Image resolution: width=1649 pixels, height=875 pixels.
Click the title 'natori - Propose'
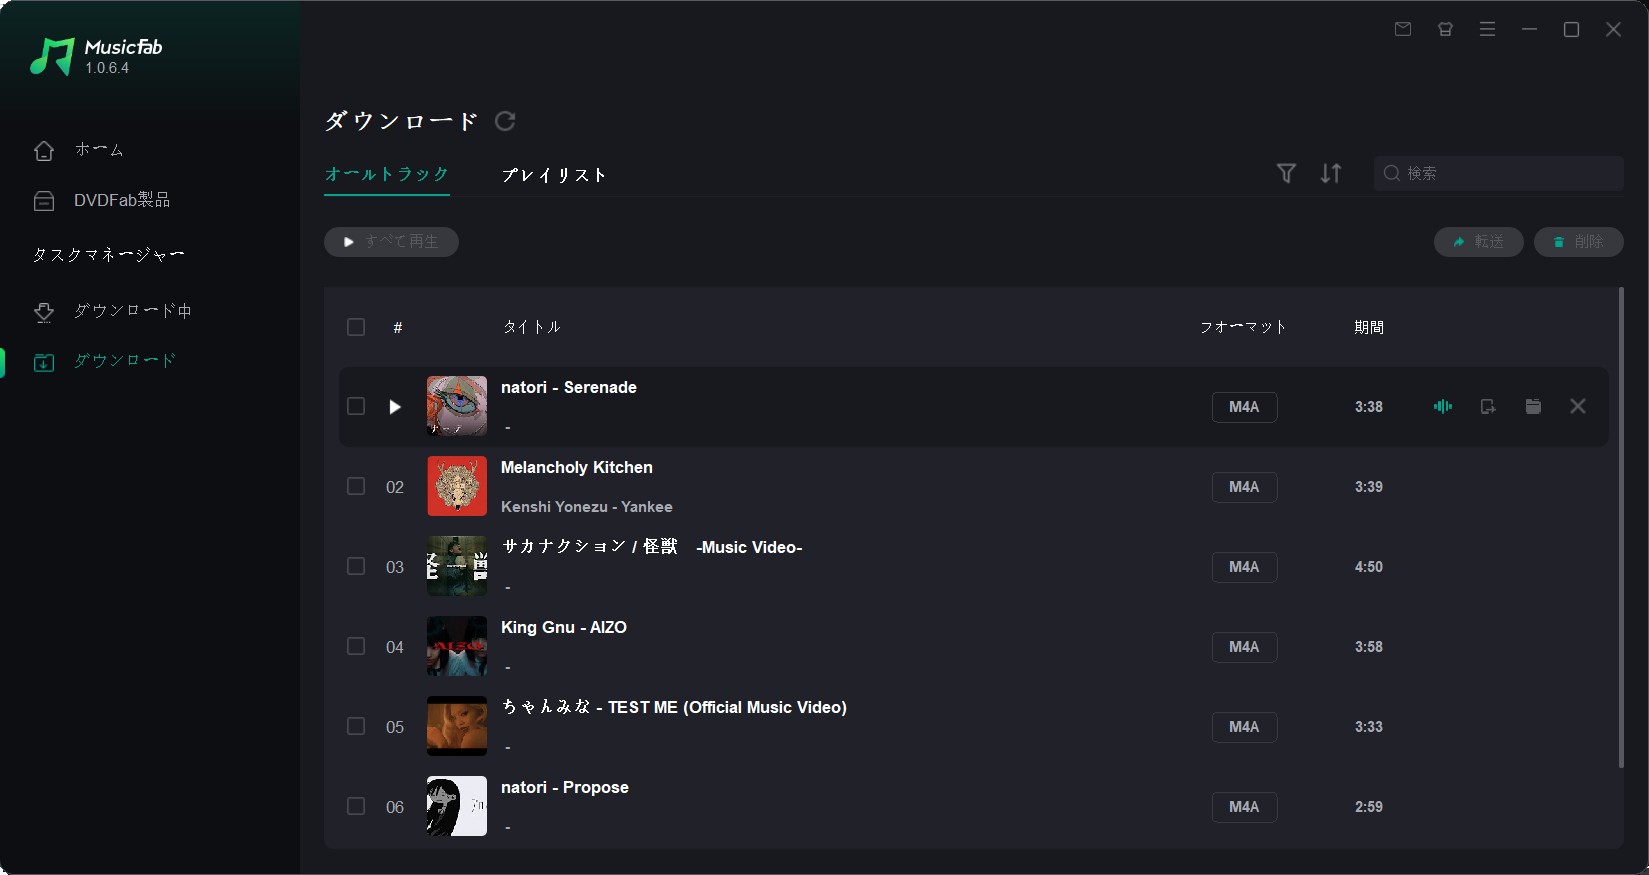(x=565, y=788)
